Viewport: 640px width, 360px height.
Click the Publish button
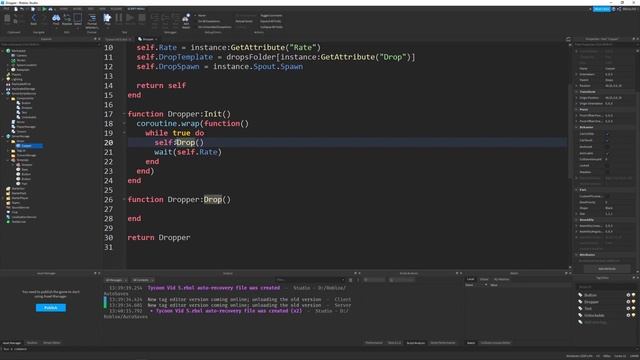[x=51, y=308]
